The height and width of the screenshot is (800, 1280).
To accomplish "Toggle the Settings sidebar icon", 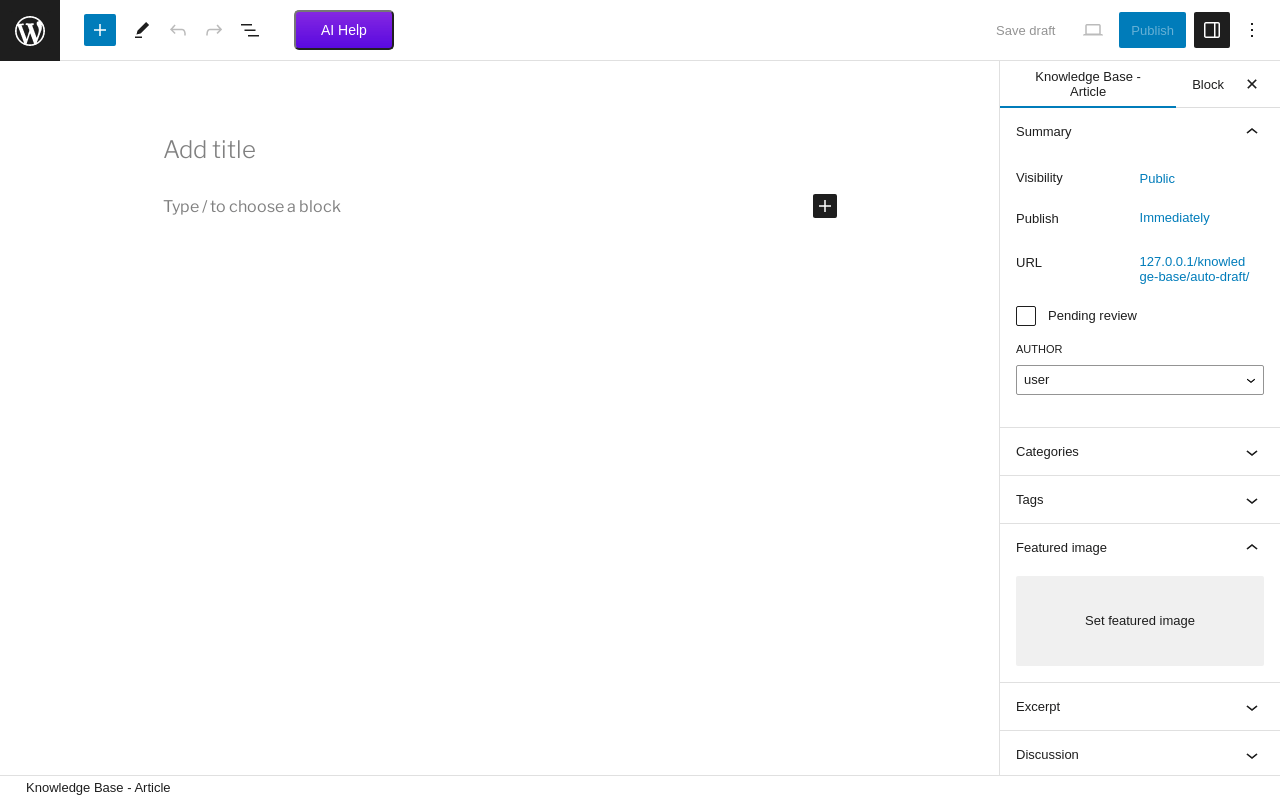I will coord(1212,30).
